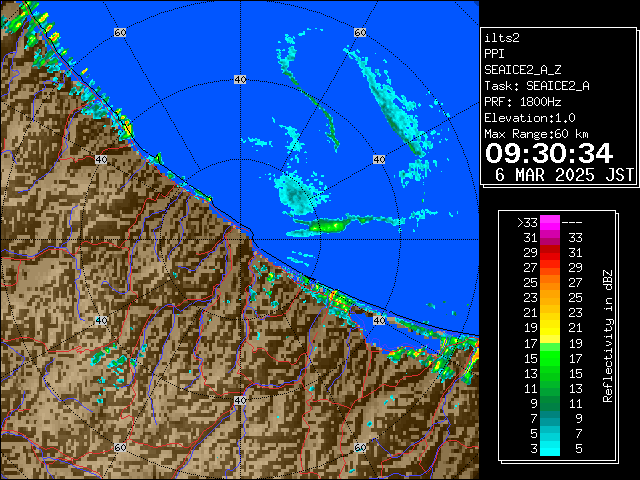Click the "40" range label due north of center
The image size is (640, 480).
[x=240, y=80]
